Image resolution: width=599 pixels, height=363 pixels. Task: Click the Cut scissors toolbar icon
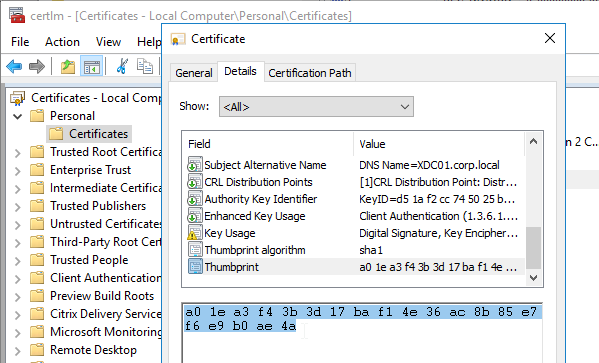pyautogui.click(x=122, y=66)
